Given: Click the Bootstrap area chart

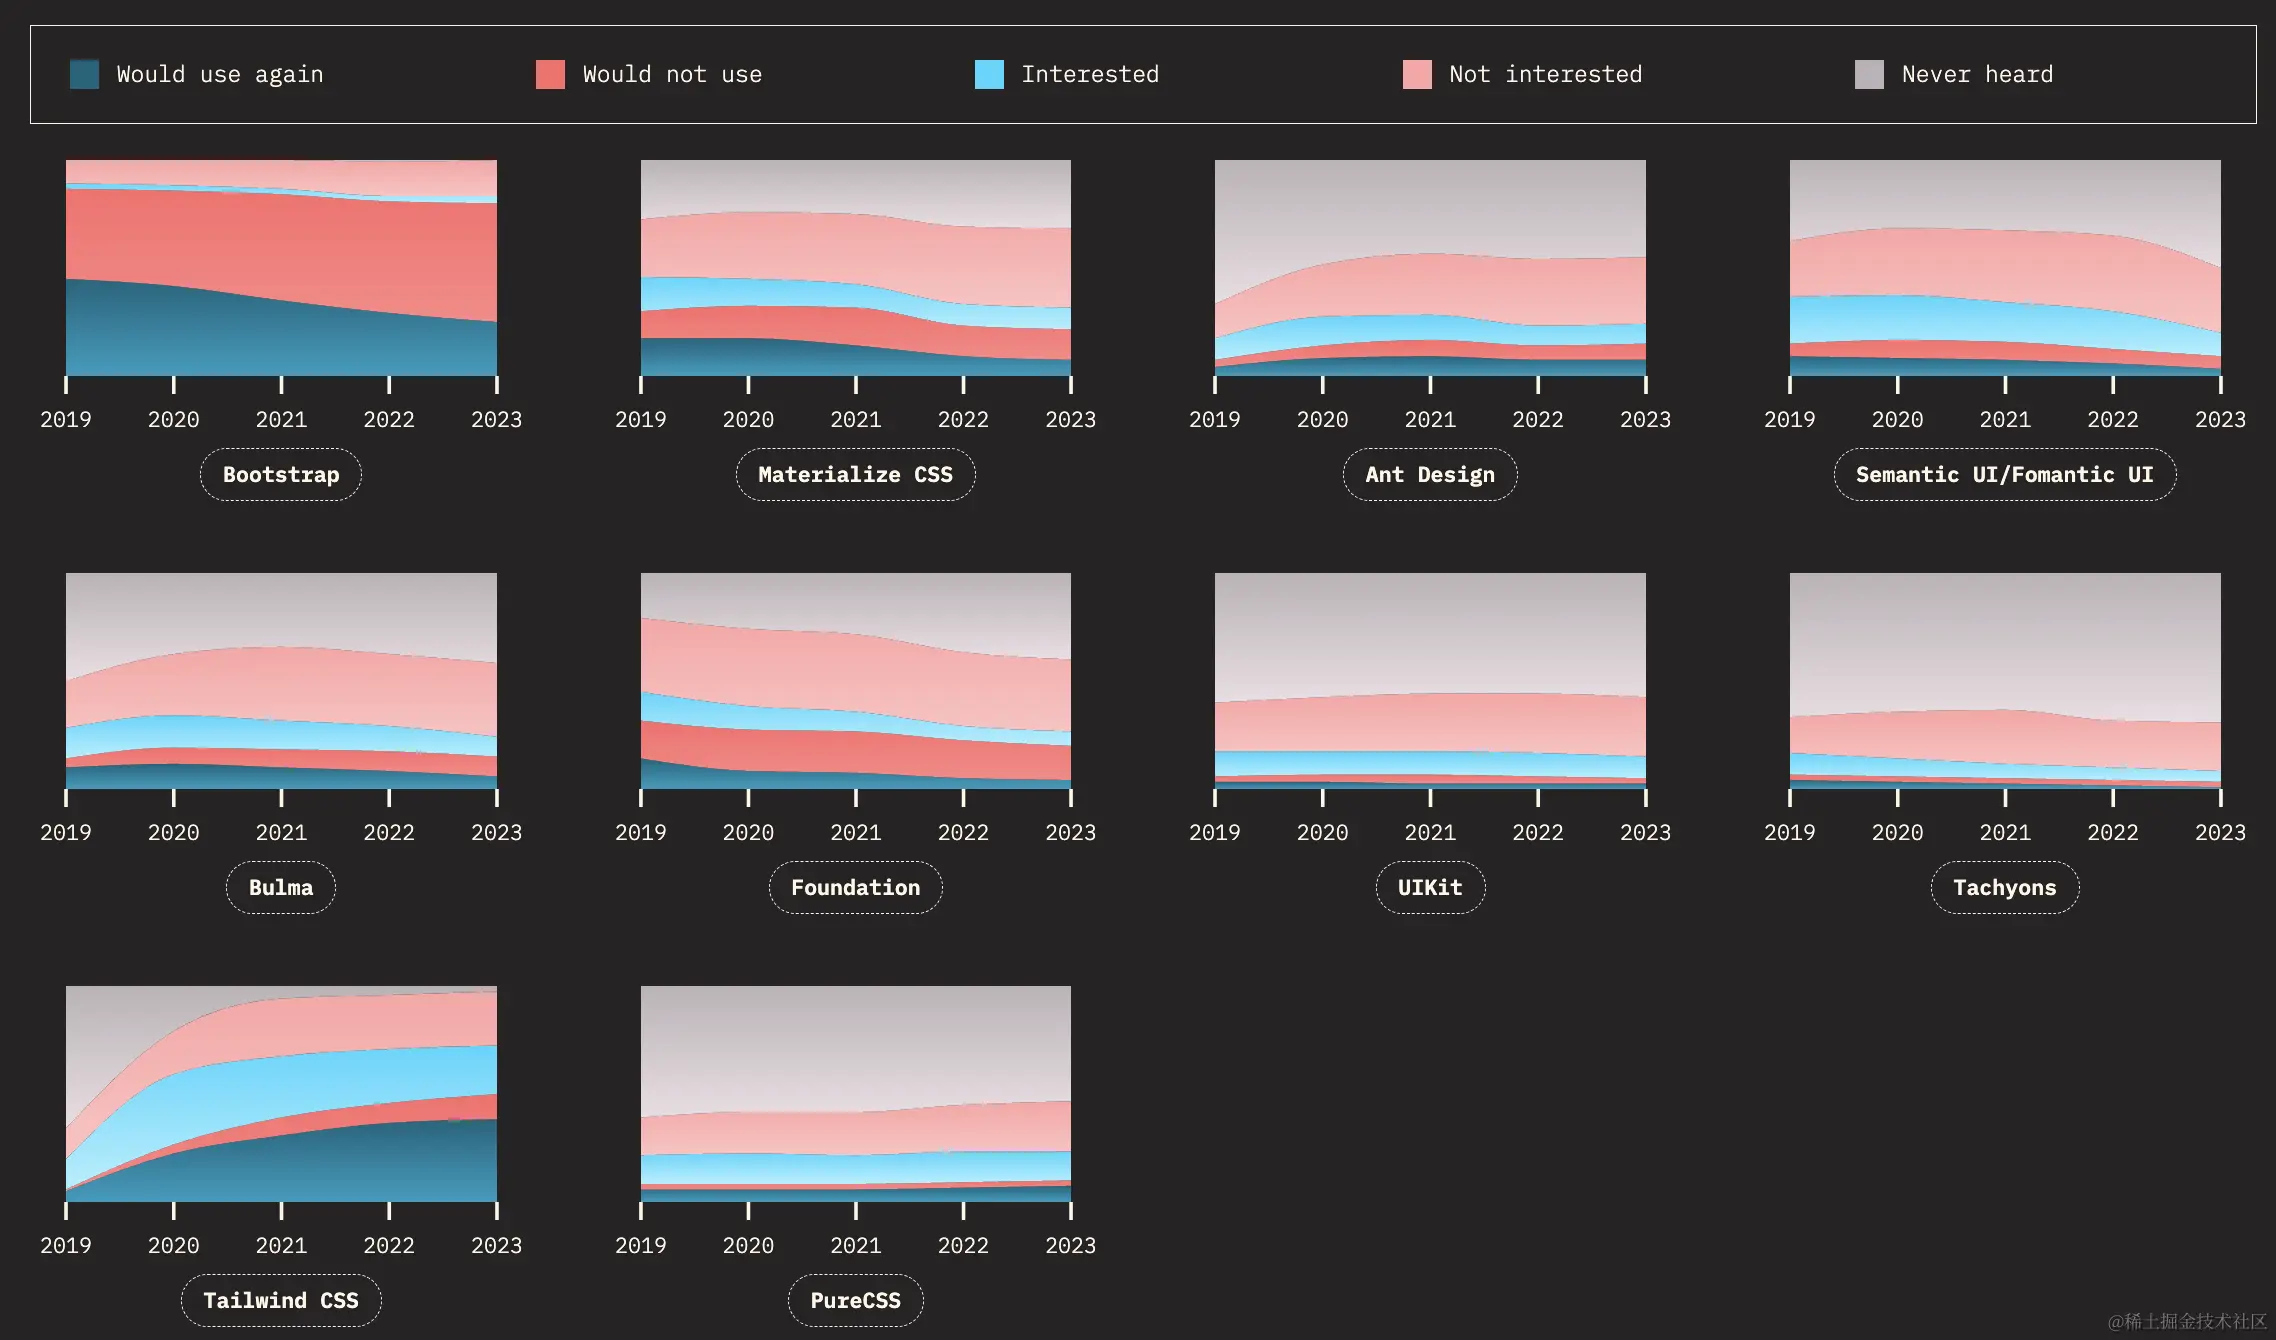Looking at the screenshot, I should pyautogui.click(x=281, y=268).
